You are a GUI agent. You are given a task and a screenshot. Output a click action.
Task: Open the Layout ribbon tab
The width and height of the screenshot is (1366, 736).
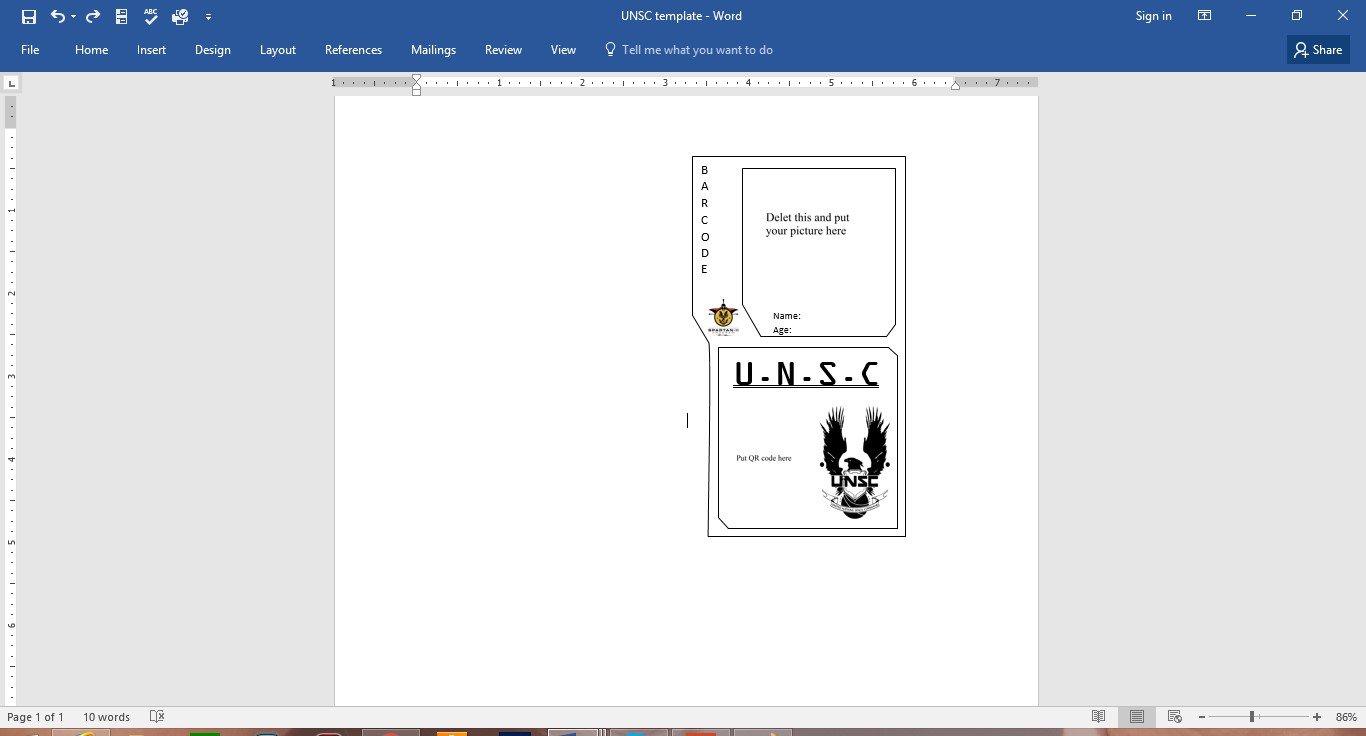pyautogui.click(x=277, y=50)
